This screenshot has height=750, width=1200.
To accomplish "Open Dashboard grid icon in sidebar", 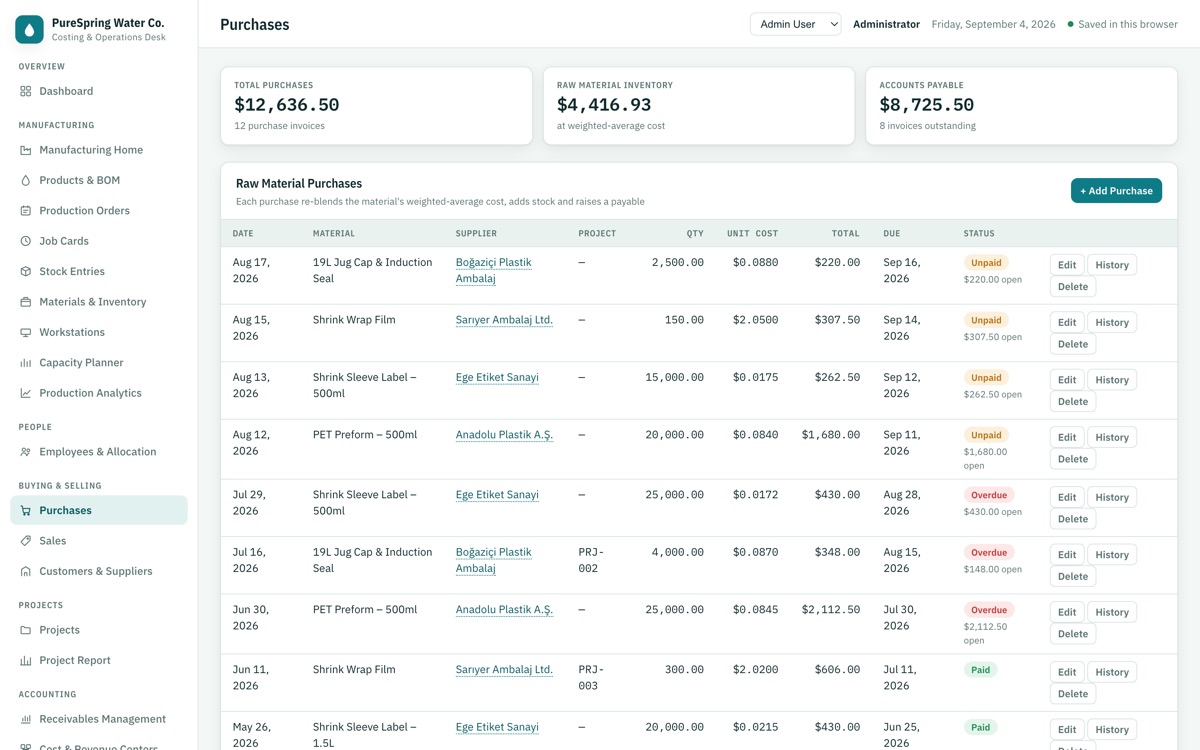I will click(x=26, y=91).
